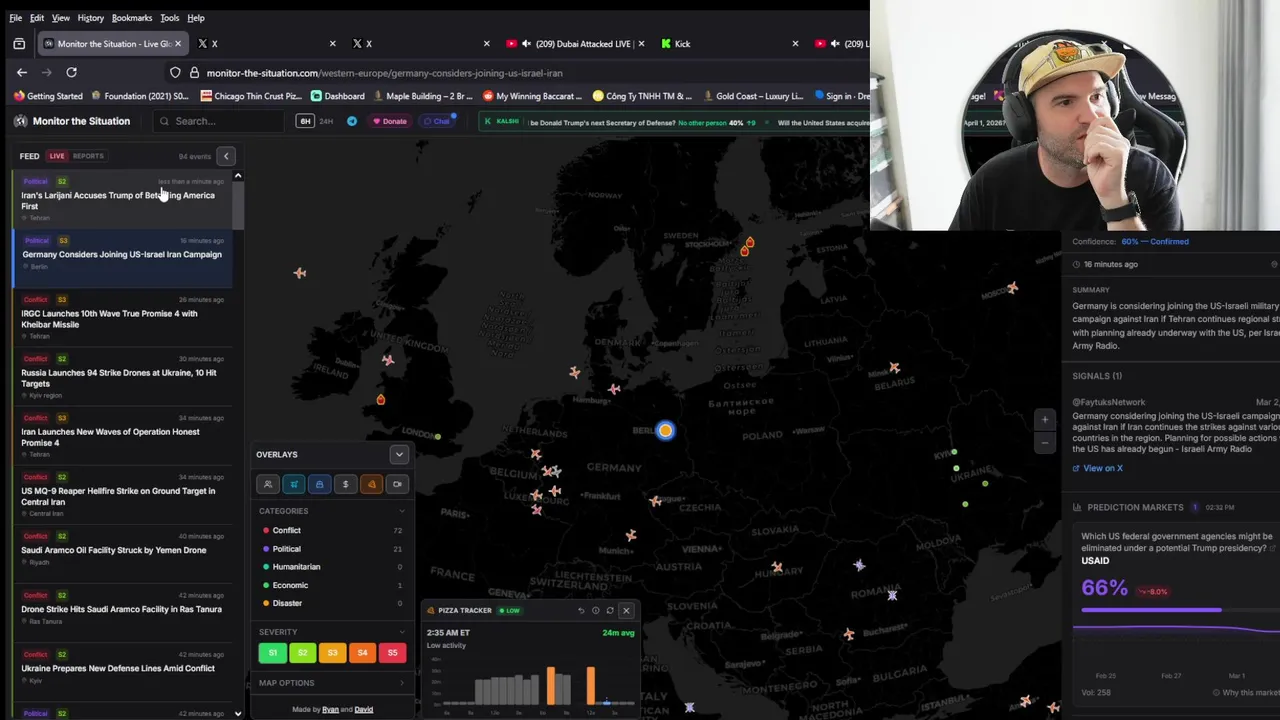Open the site security shield icon
The image size is (1280, 720).
point(175,72)
